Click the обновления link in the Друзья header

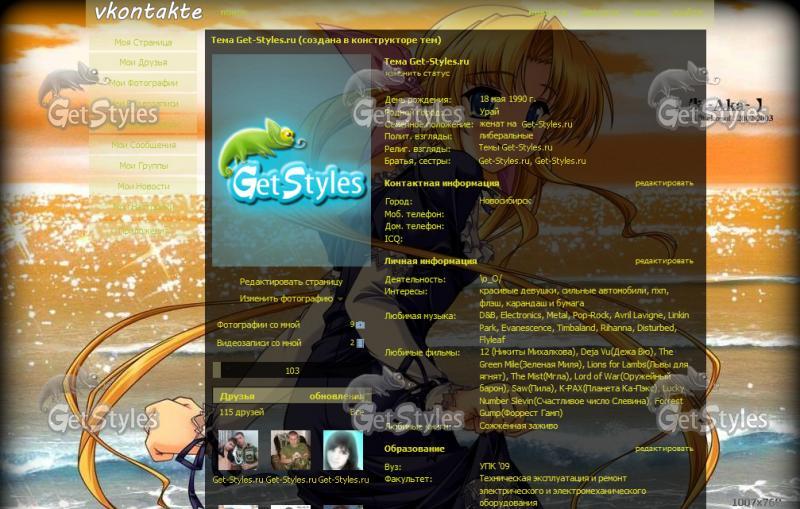tap(336, 396)
